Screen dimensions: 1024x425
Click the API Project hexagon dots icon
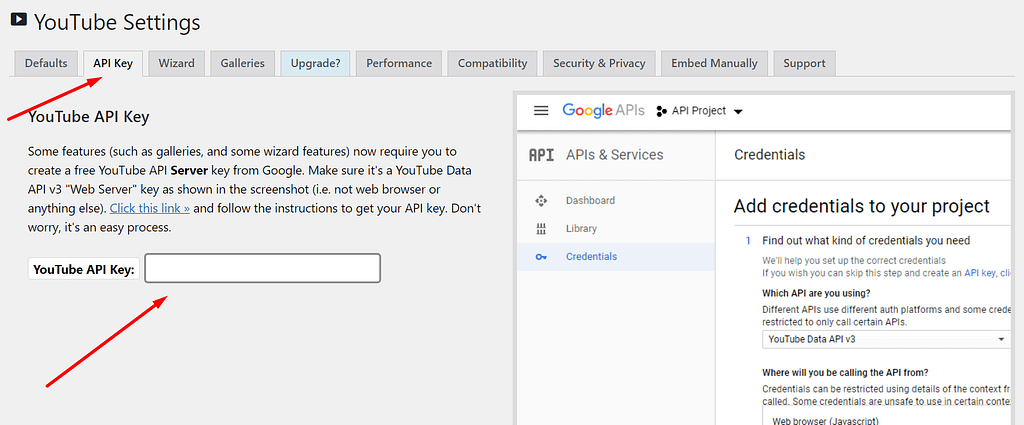point(662,111)
